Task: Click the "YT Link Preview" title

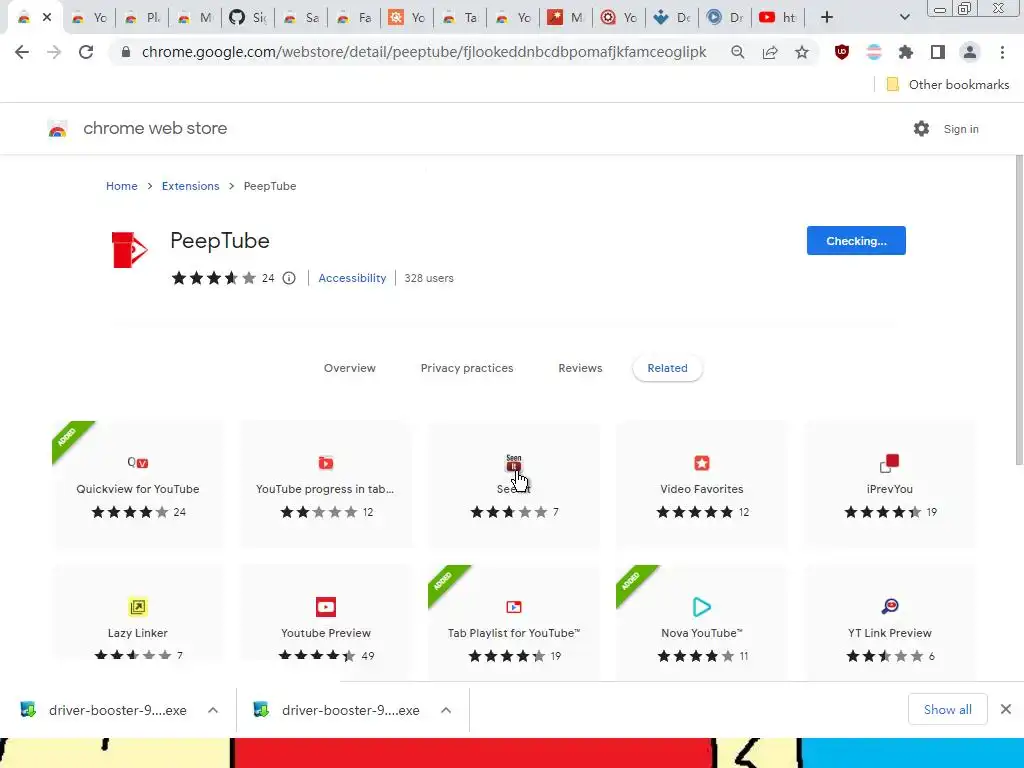Action: 889,633
